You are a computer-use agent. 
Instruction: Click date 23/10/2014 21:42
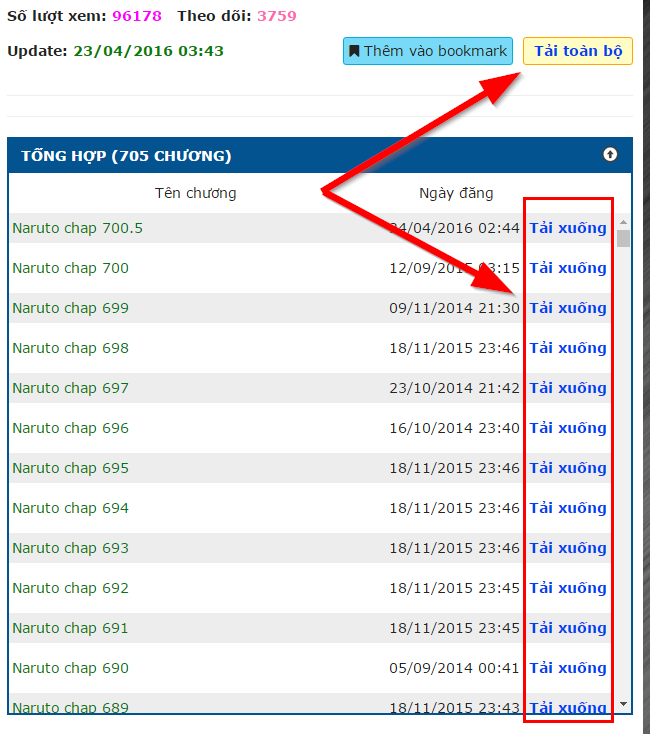click(x=454, y=389)
